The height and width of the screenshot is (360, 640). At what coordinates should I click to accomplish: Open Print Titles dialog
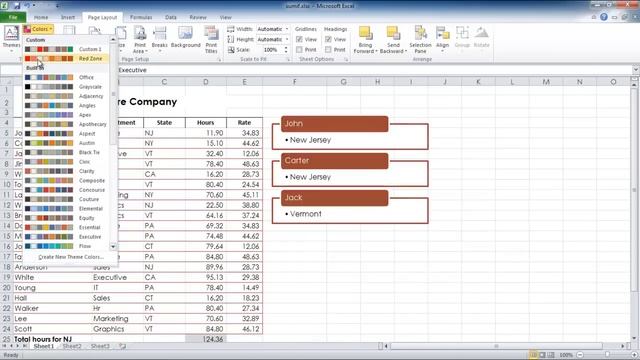click(x=211, y=39)
